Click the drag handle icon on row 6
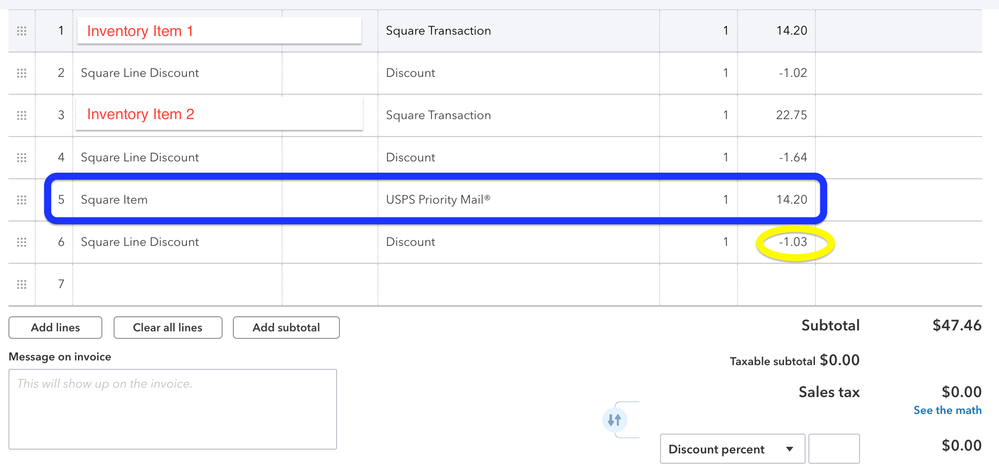999x473 pixels. tap(22, 242)
